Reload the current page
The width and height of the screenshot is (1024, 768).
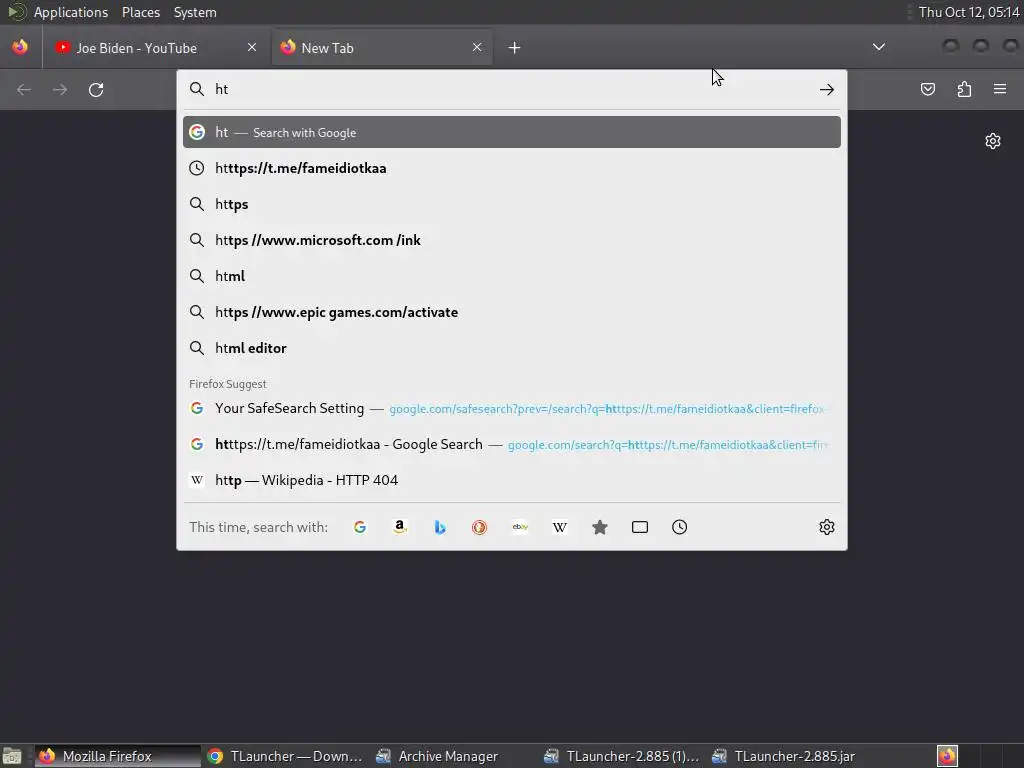pyautogui.click(x=96, y=89)
